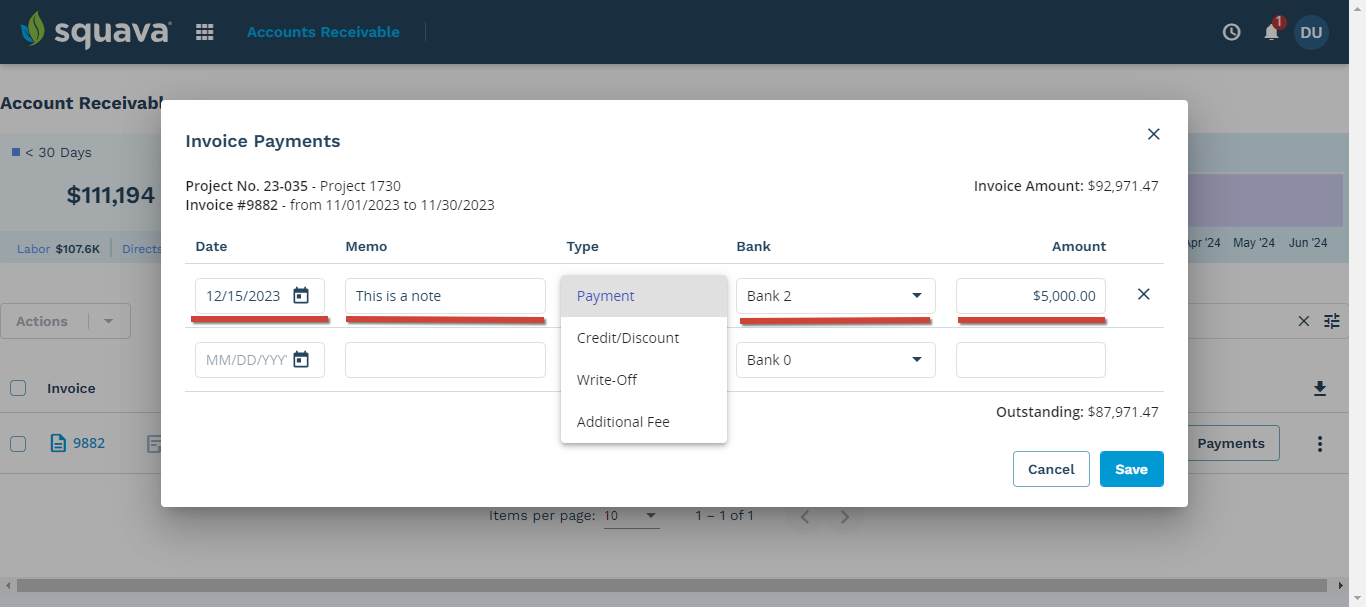The height and width of the screenshot is (607, 1366).
Task: Expand the Actions dropdown arrow
Action: pos(107,321)
